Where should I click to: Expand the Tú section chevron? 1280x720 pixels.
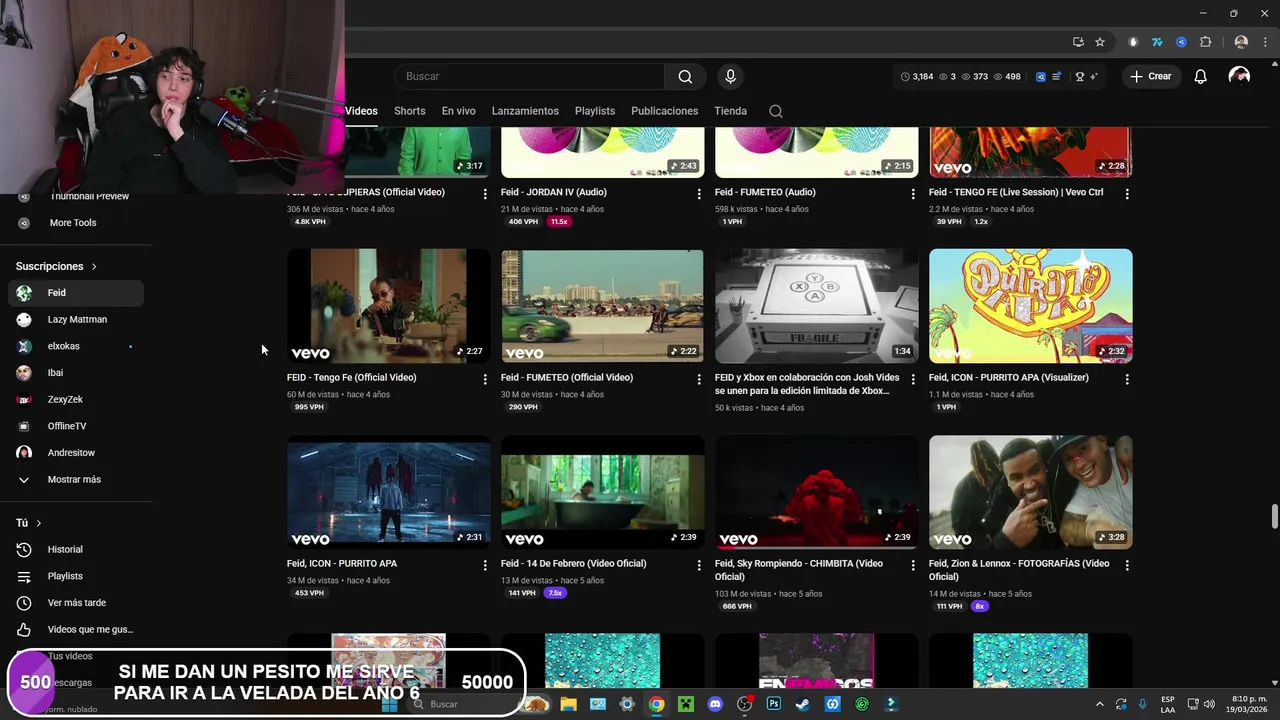(39, 523)
